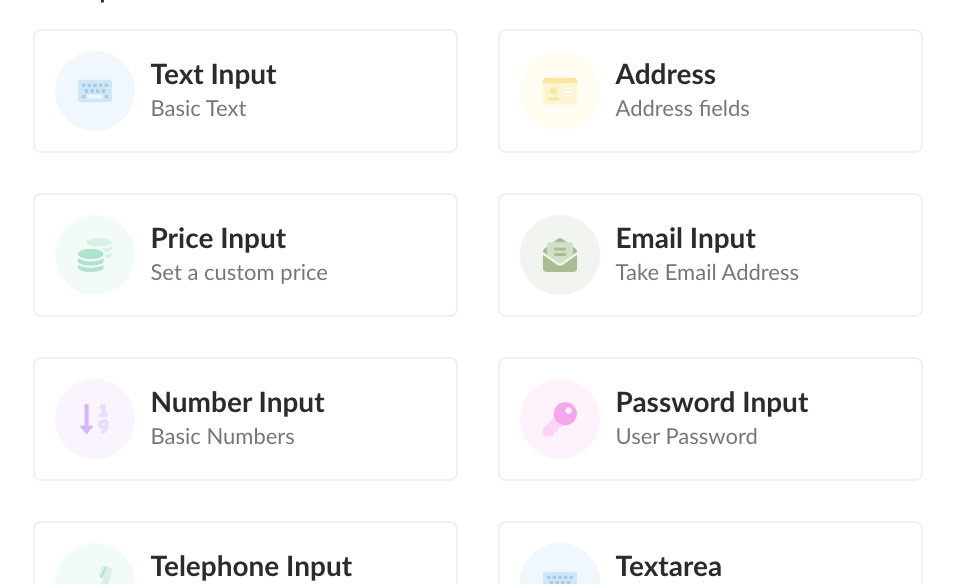This screenshot has height=584, width=954.
Task: Select the Password Input title
Action: [712, 403]
